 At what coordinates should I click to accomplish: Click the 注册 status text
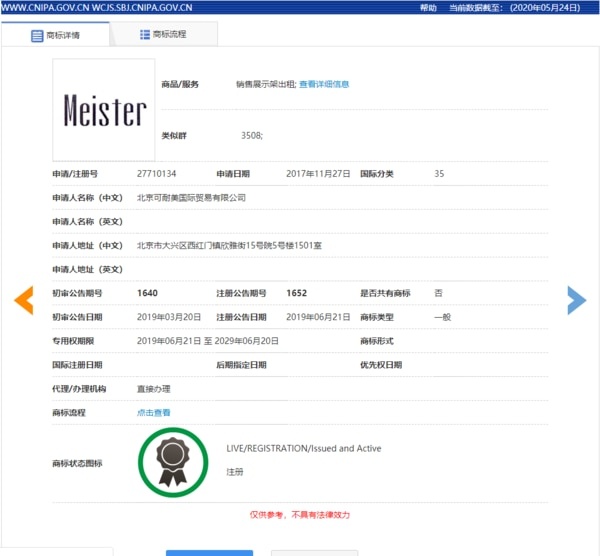click(x=235, y=472)
